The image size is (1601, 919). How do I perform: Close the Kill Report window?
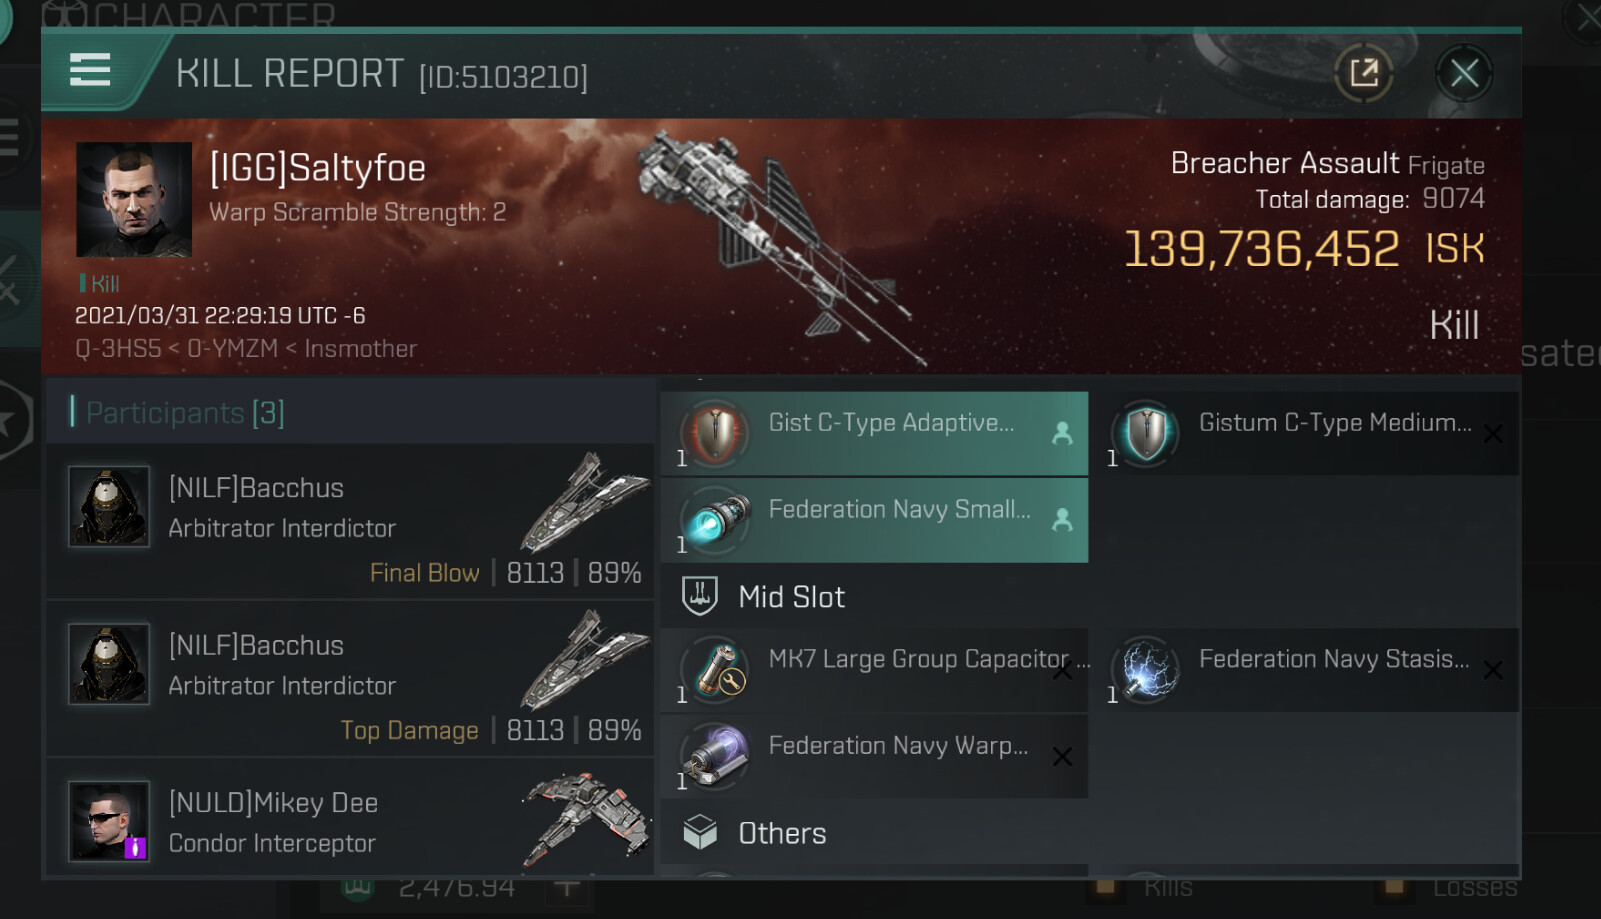pyautogui.click(x=1464, y=73)
